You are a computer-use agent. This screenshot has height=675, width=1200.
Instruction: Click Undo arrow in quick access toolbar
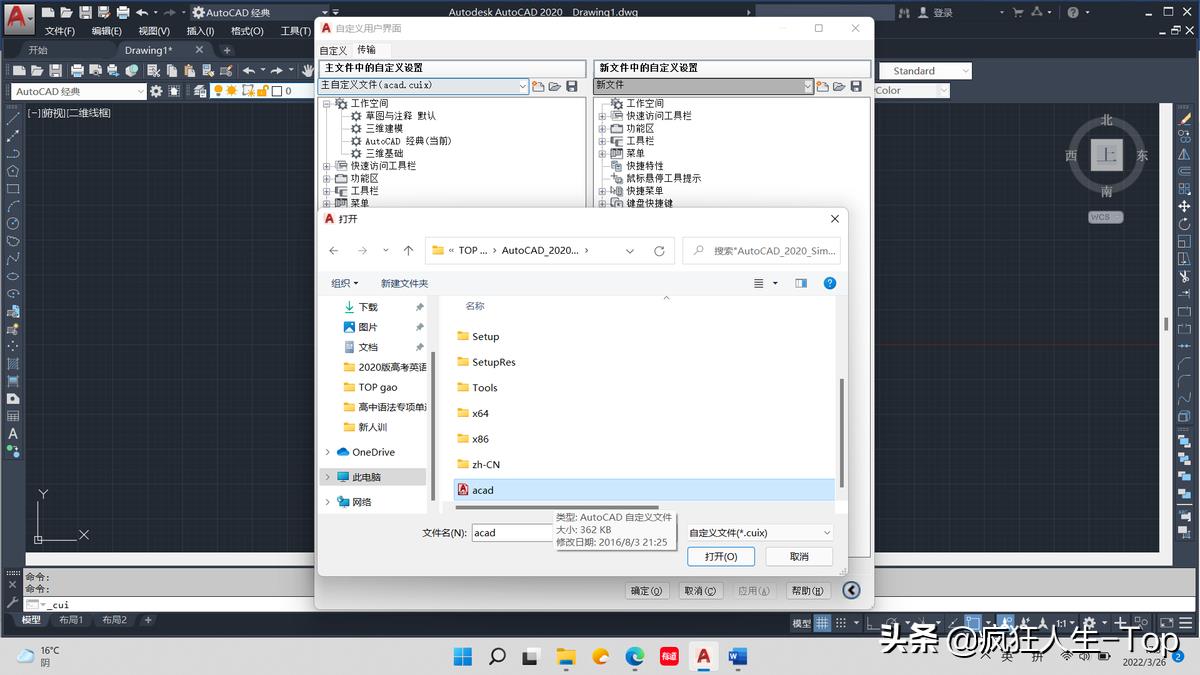pyautogui.click(x=142, y=13)
